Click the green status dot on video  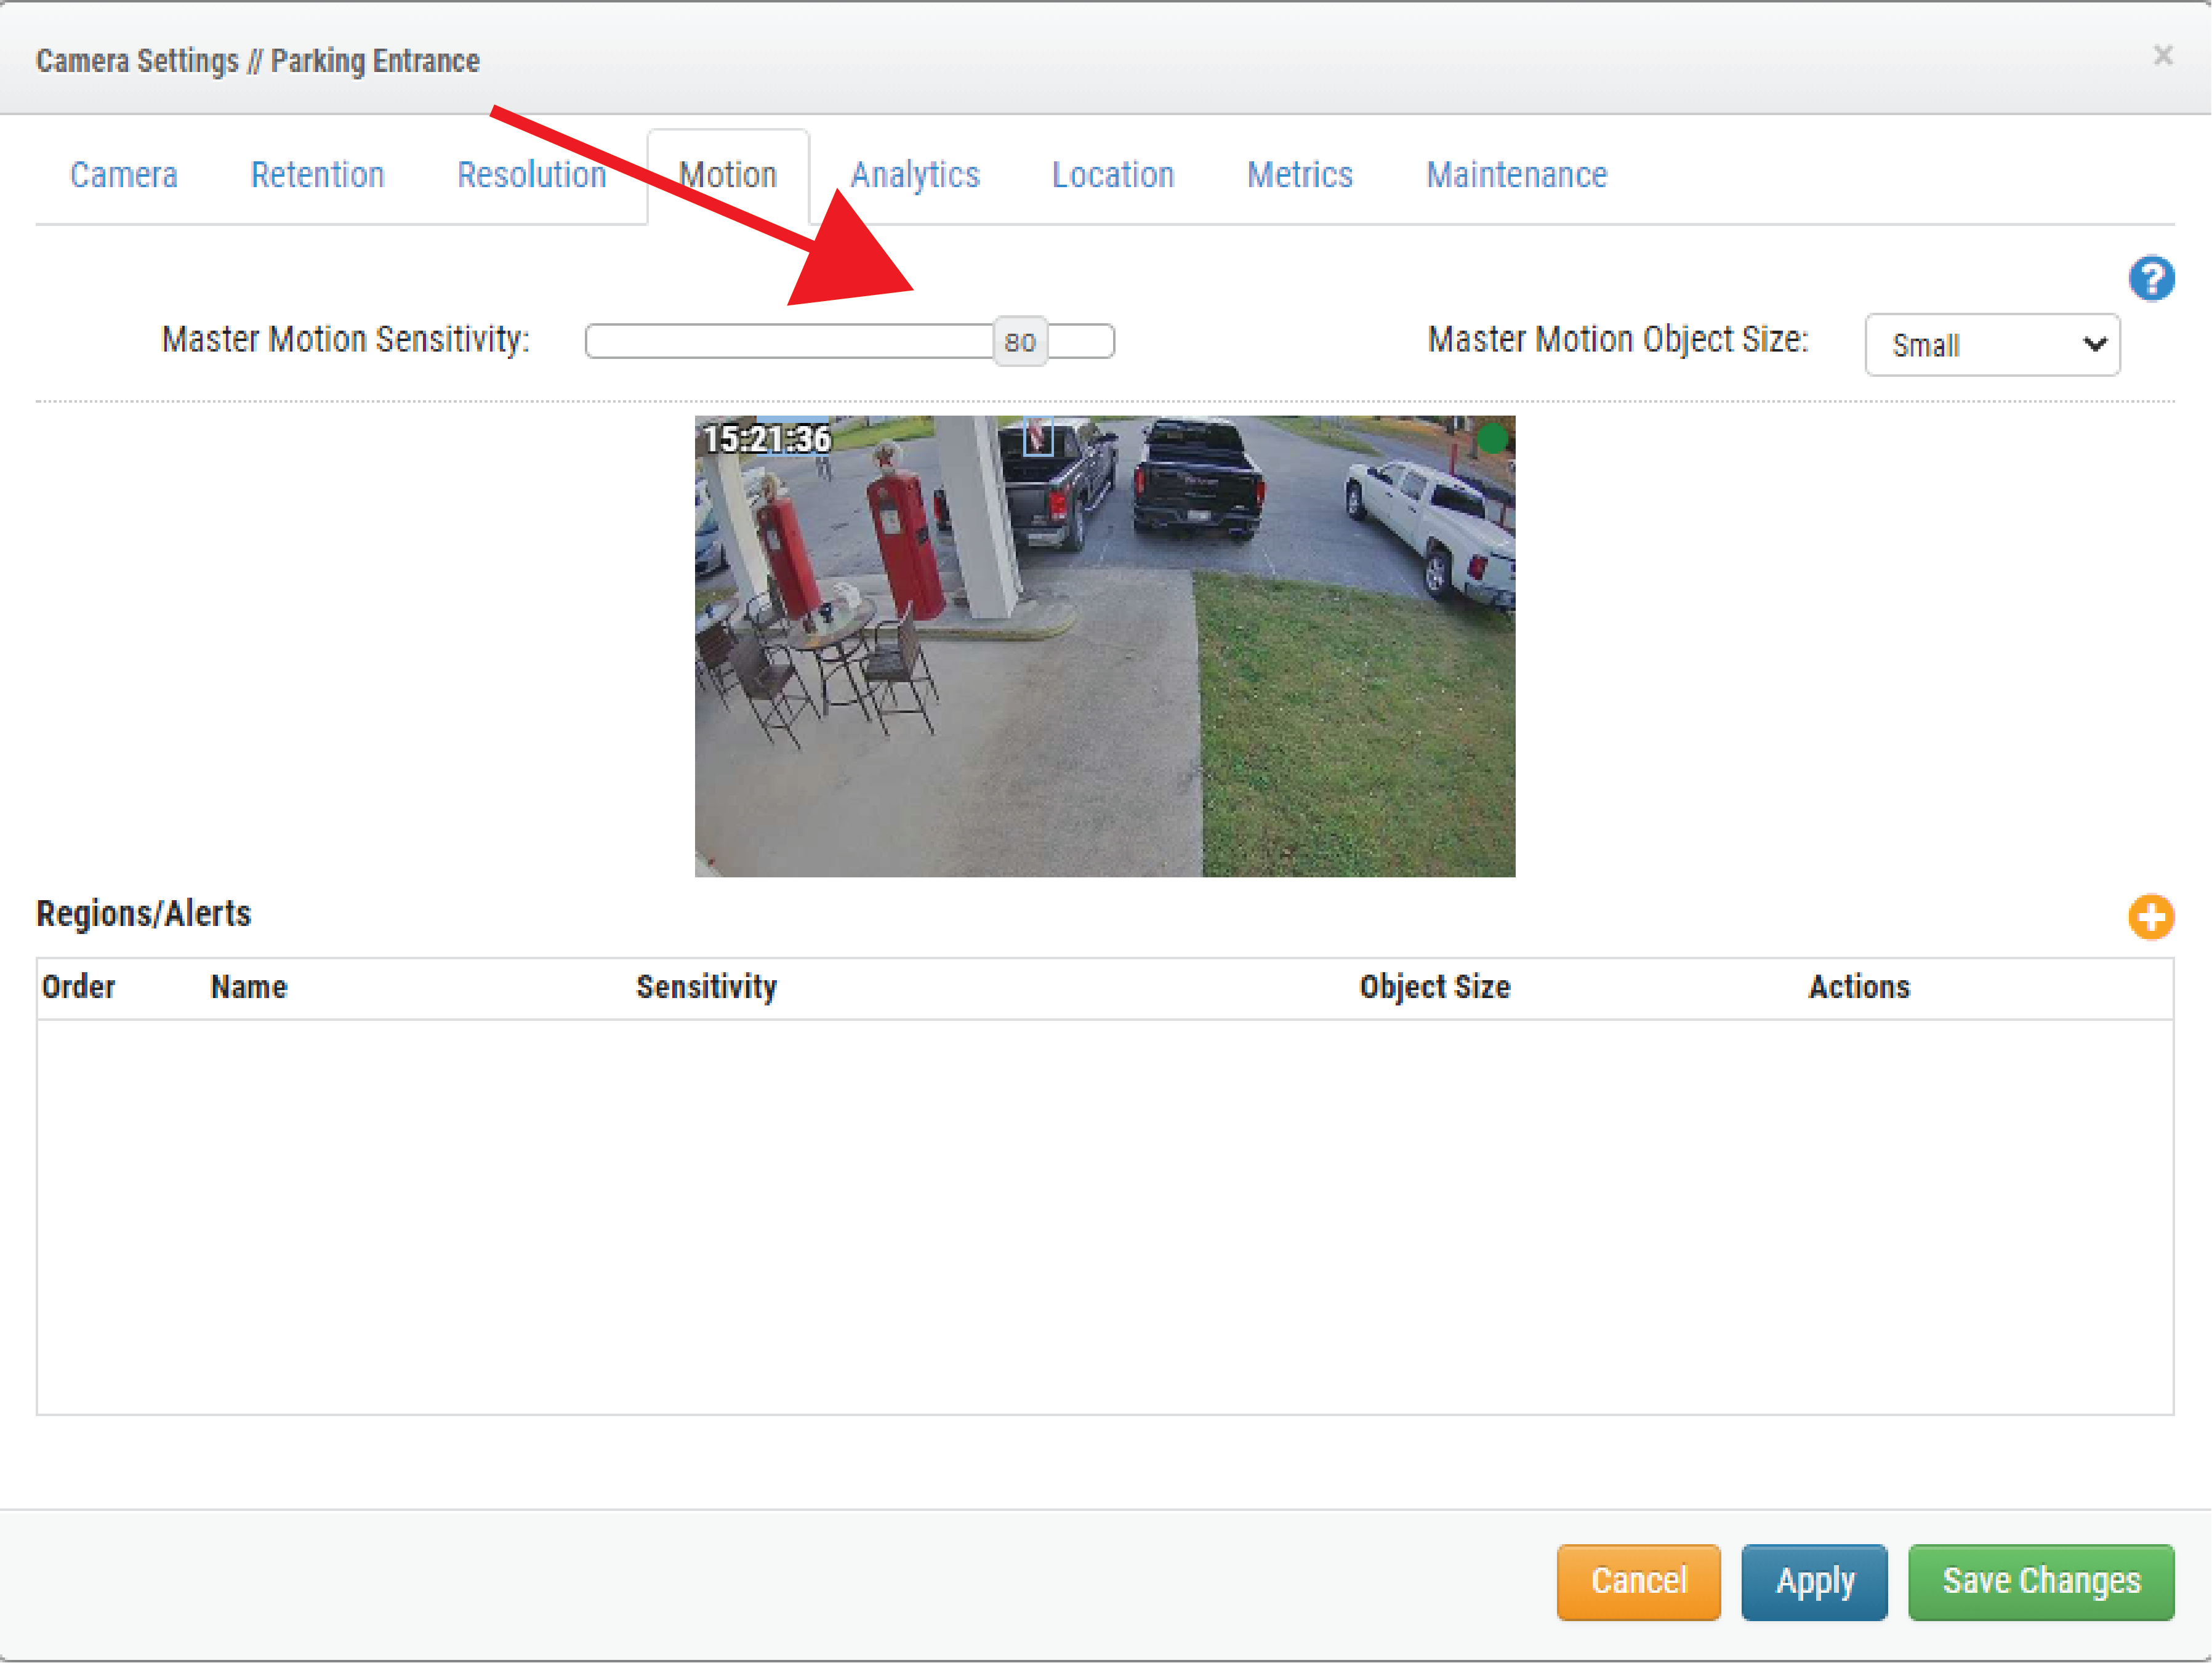[x=1492, y=438]
